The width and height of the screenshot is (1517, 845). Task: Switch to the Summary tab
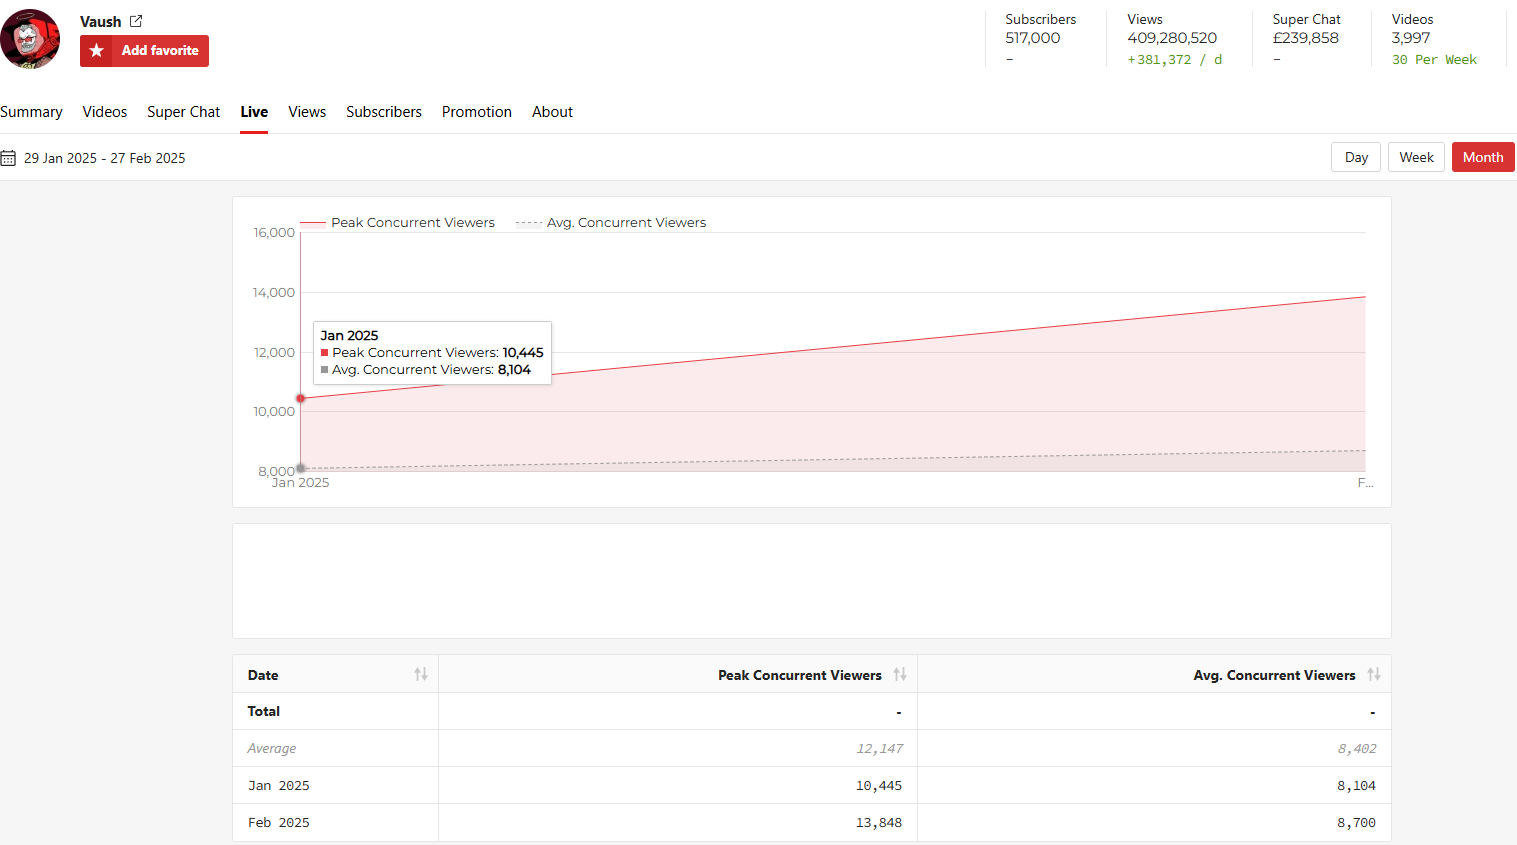pos(31,112)
